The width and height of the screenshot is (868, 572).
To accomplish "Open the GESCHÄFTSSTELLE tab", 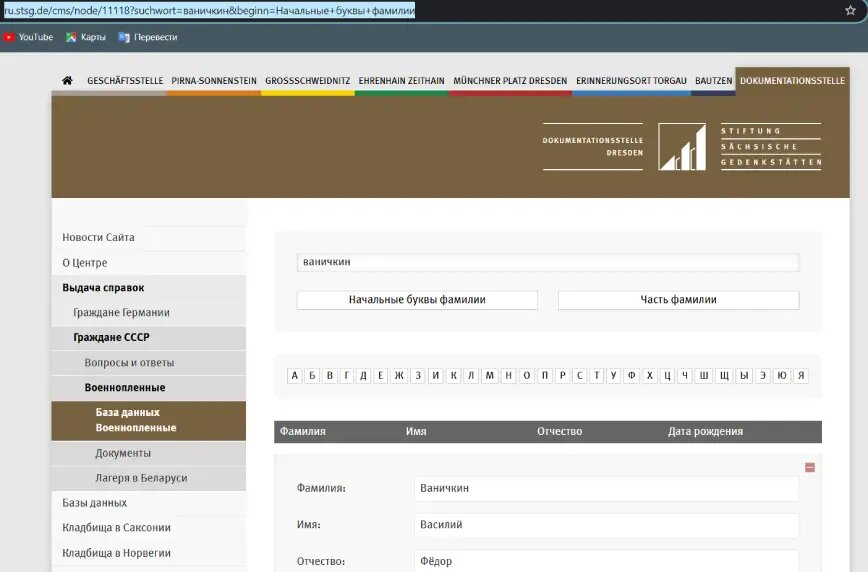I will click(x=125, y=81).
